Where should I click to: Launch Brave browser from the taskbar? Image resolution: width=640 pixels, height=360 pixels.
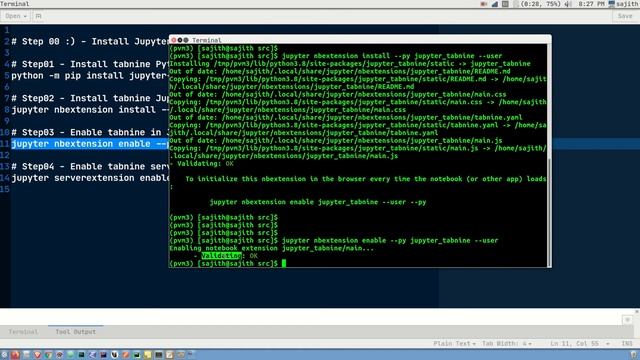(38, 355)
